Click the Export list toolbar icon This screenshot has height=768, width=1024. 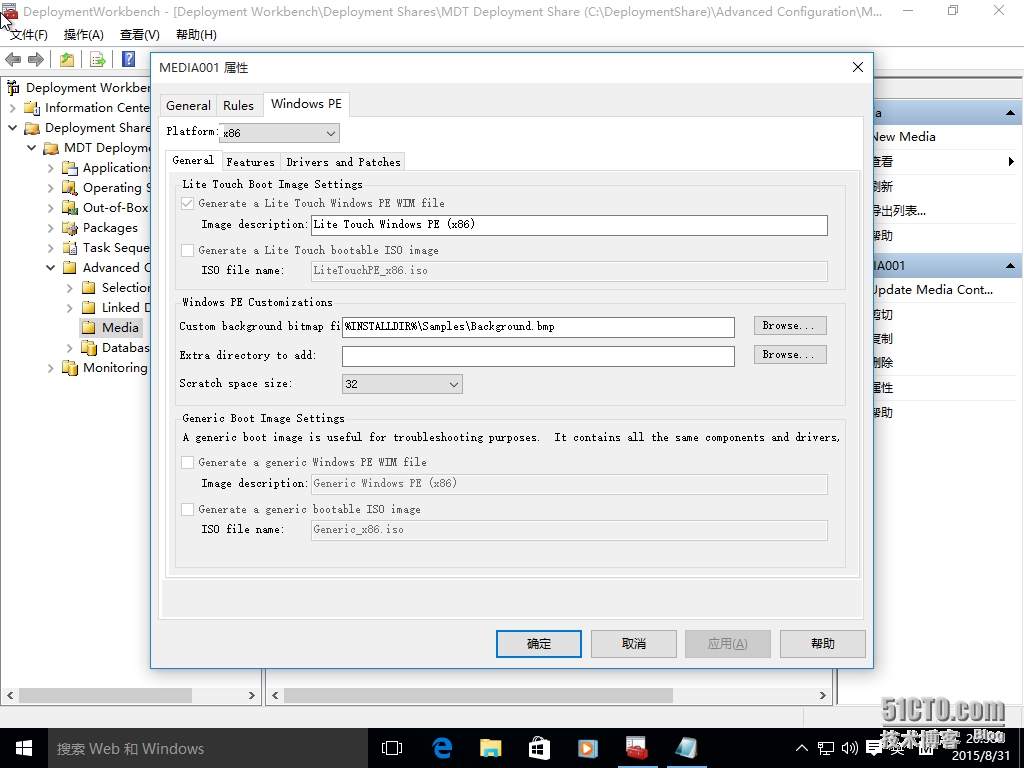[x=97, y=59]
